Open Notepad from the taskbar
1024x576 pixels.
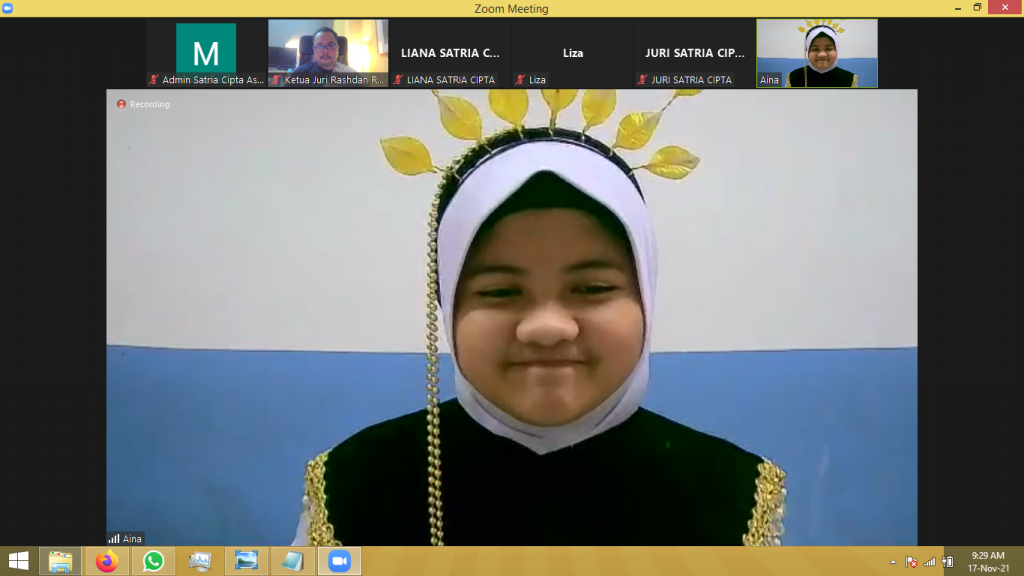point(292,561)
